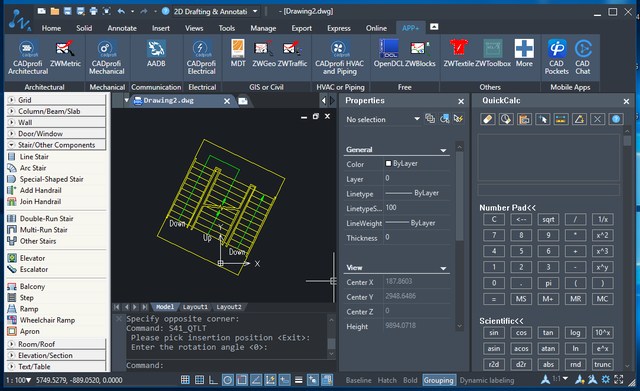Viewport: 640px width, 391px height.
Task: Toggle lineweight display in status bar
Action: (x=298, y=380)
